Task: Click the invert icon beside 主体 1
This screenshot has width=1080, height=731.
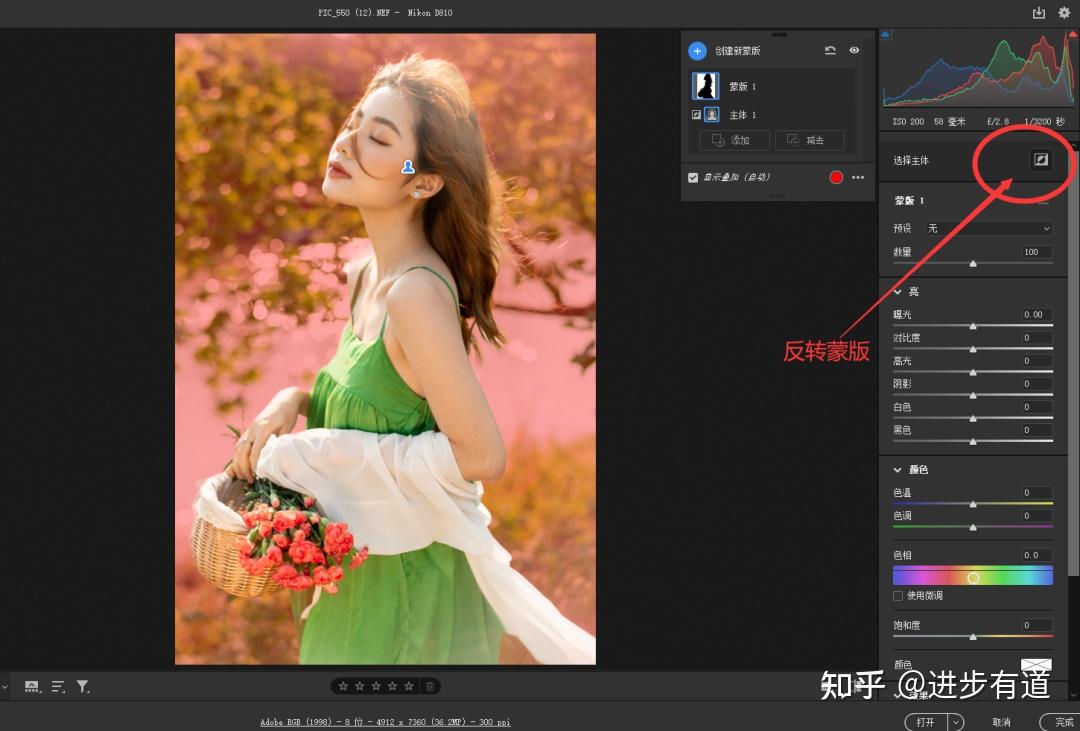Action: pos(696,115)
